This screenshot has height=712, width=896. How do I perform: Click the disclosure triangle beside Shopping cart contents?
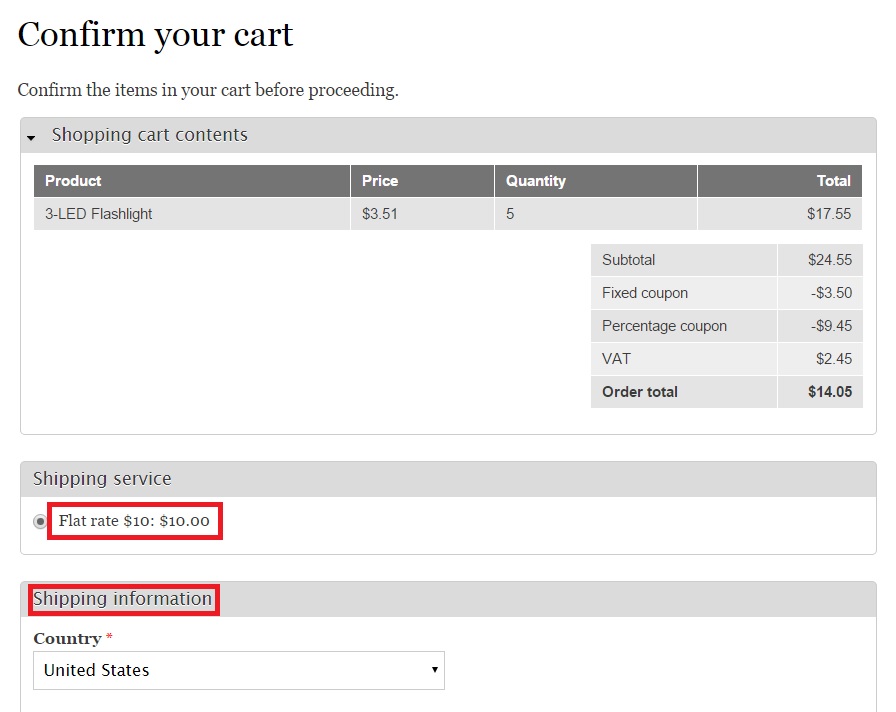click(x=31, y=136)
